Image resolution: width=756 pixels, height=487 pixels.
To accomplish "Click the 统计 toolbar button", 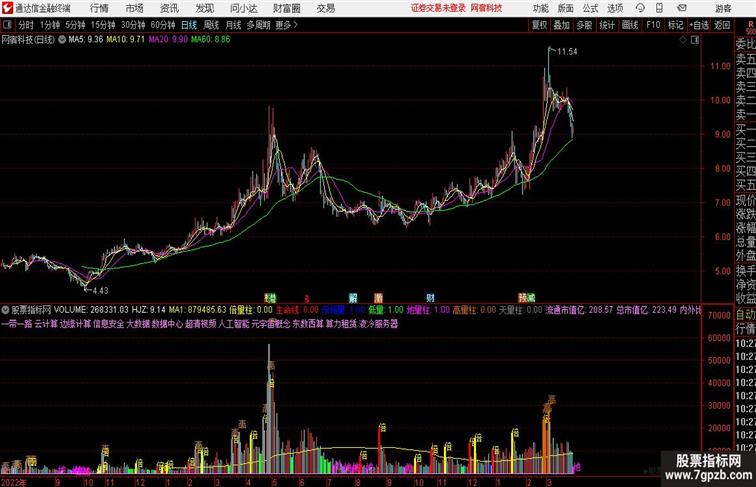I will coord(607,25).
